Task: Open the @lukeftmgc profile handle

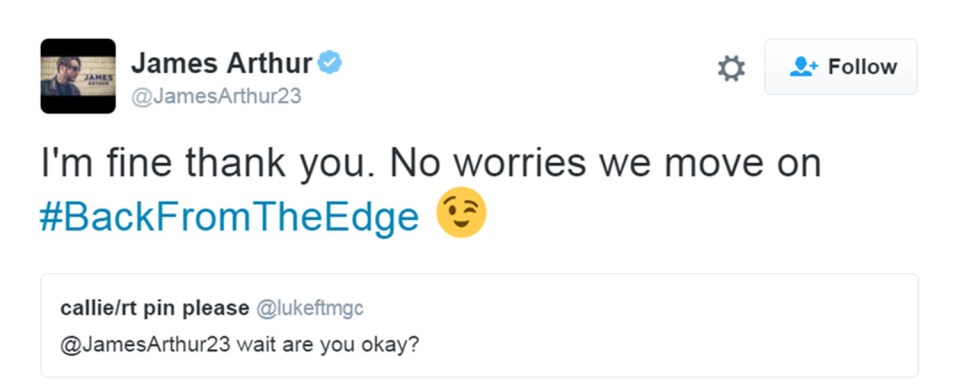Action: 309,309
